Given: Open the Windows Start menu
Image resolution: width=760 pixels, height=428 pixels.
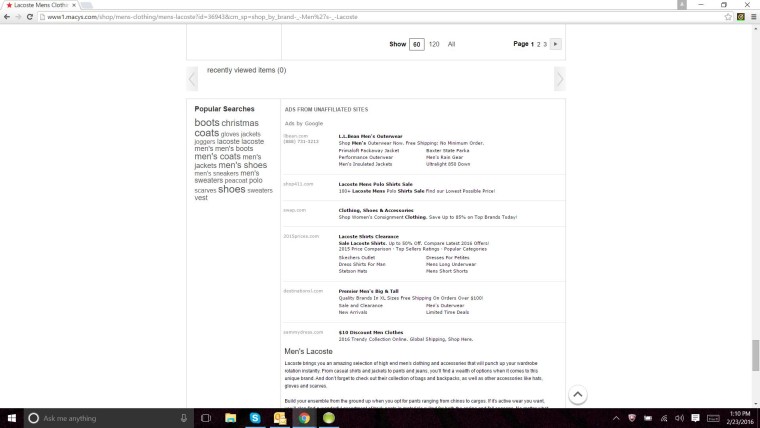Looking at the screenshot, I should (x=12, y=418).
